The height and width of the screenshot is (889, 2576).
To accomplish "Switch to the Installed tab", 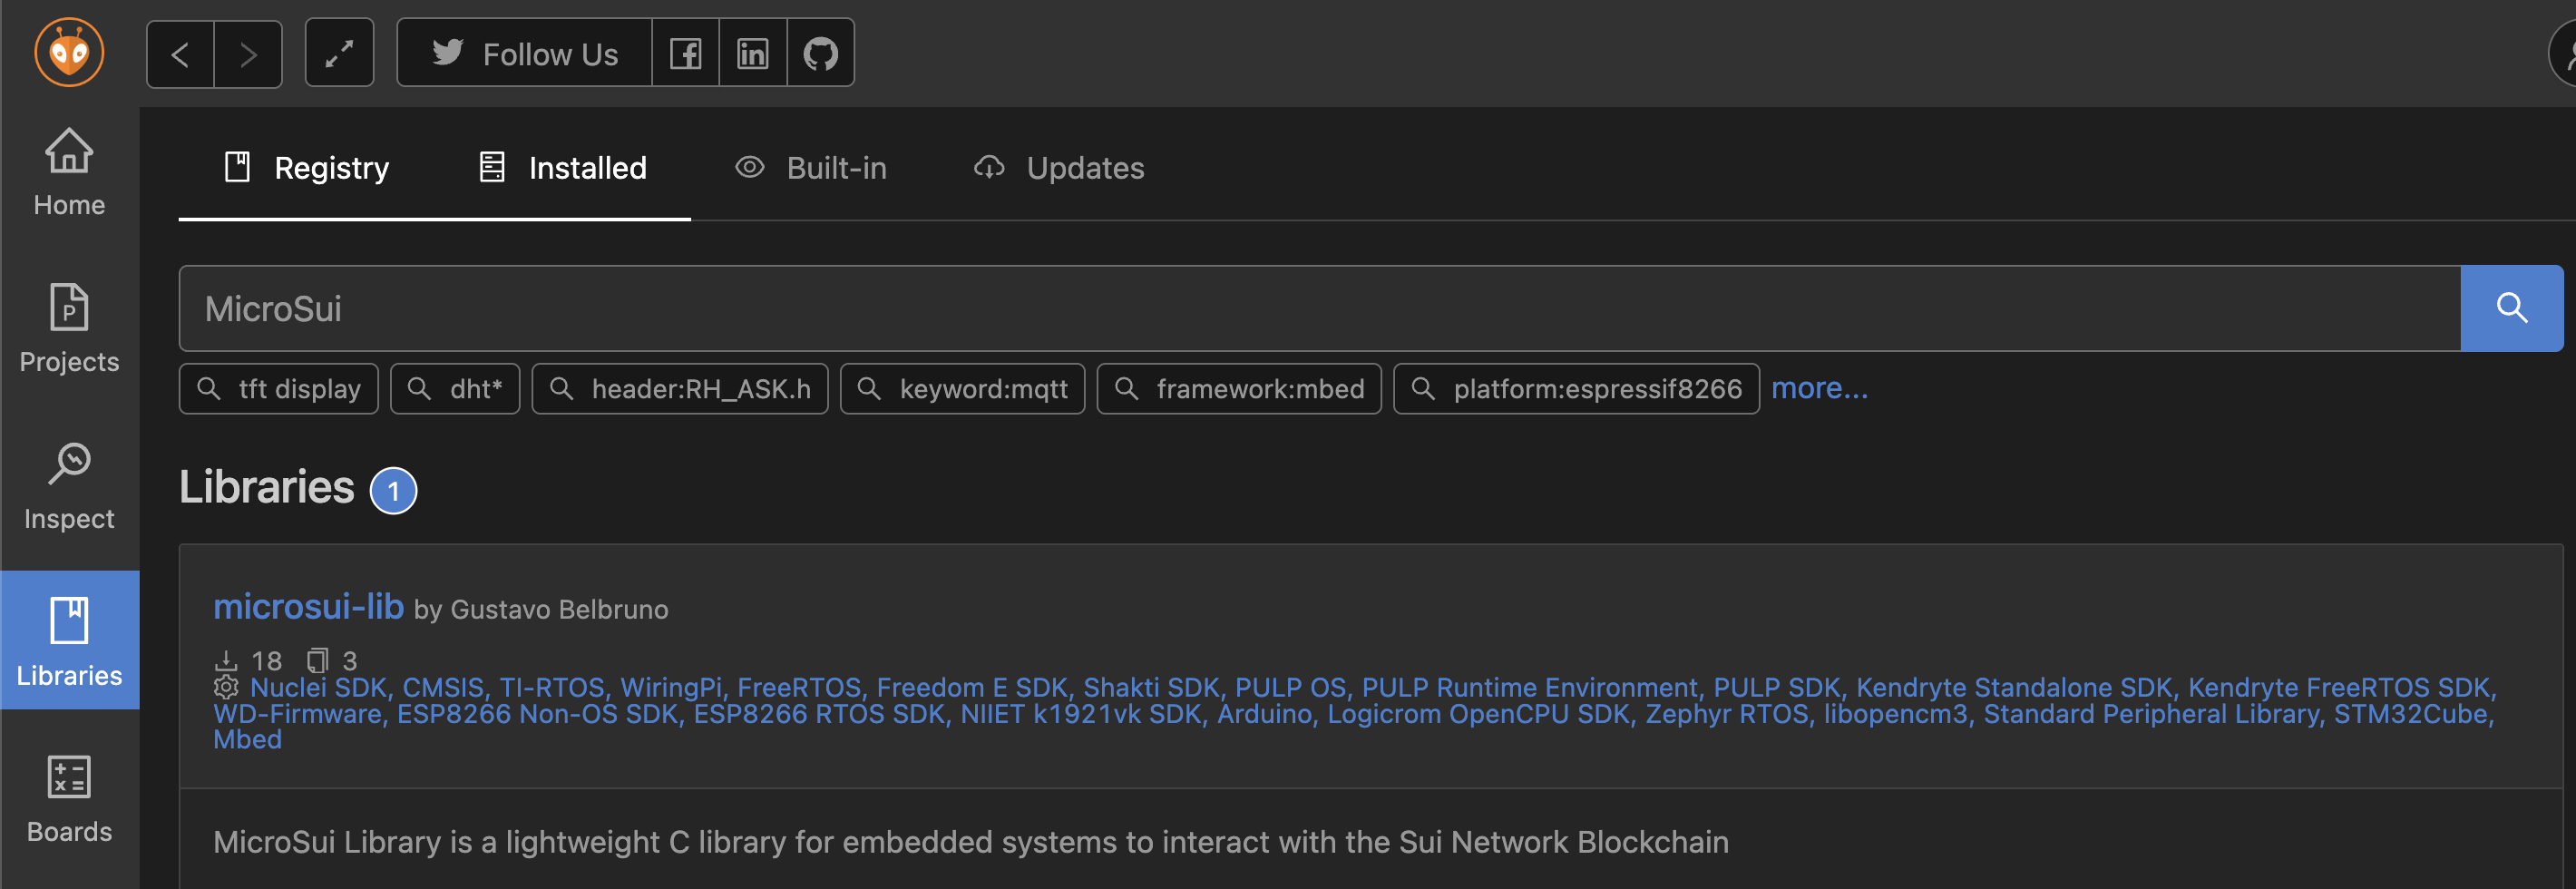I will (x=563, y=168).
